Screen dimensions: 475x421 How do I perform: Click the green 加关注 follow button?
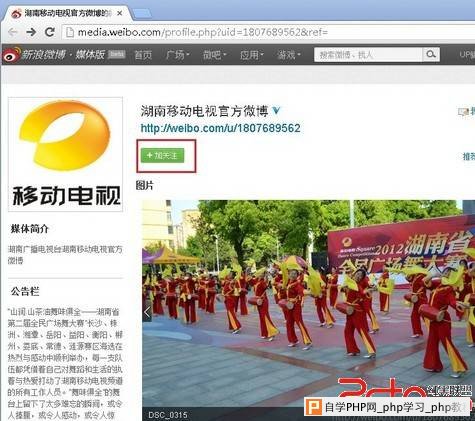point(162,156)
